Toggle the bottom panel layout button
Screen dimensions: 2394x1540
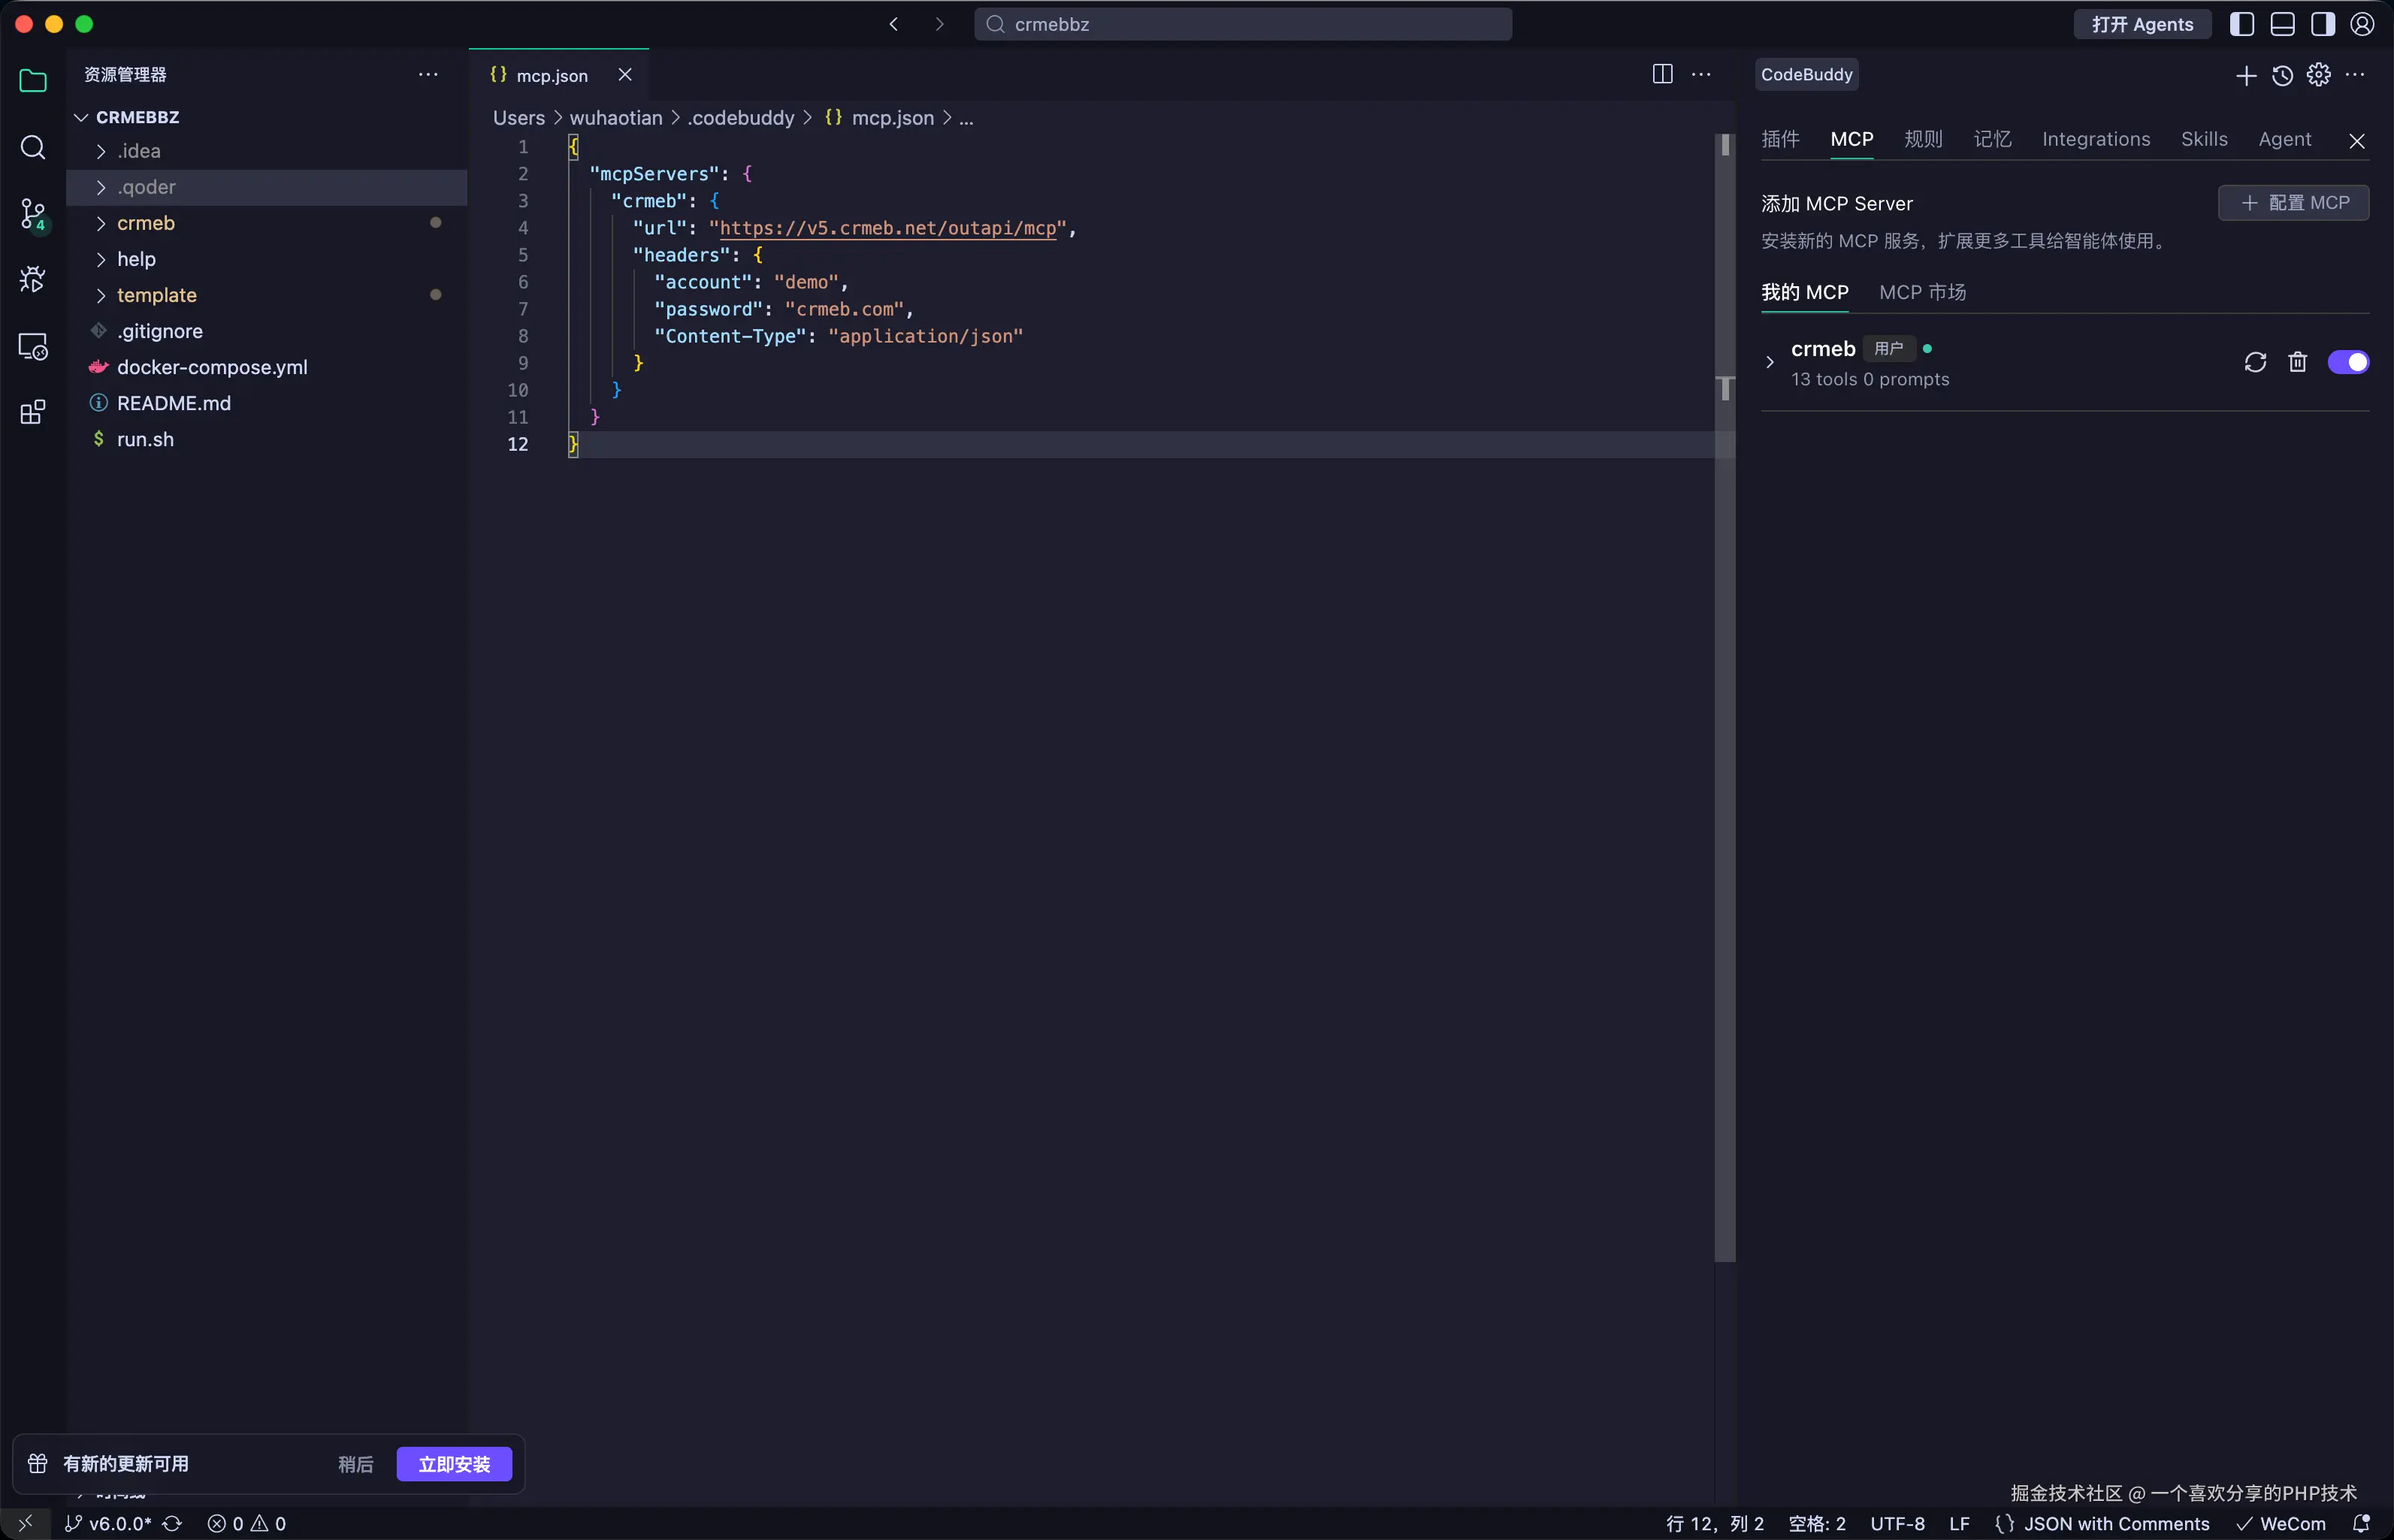point(2282,24)
